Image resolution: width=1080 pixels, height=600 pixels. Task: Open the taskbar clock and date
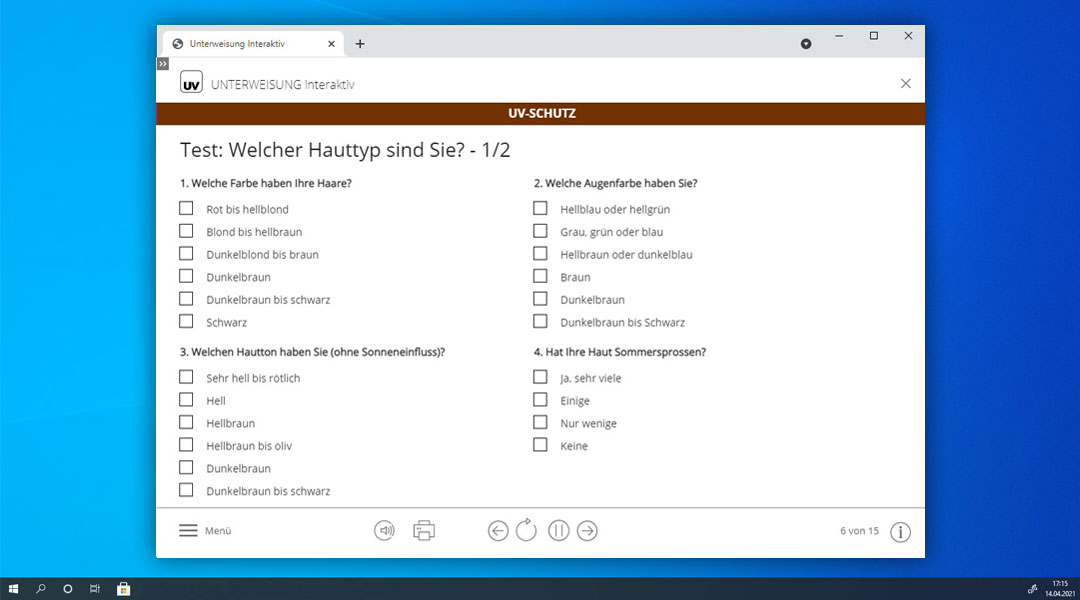(x=1059, y=589)
